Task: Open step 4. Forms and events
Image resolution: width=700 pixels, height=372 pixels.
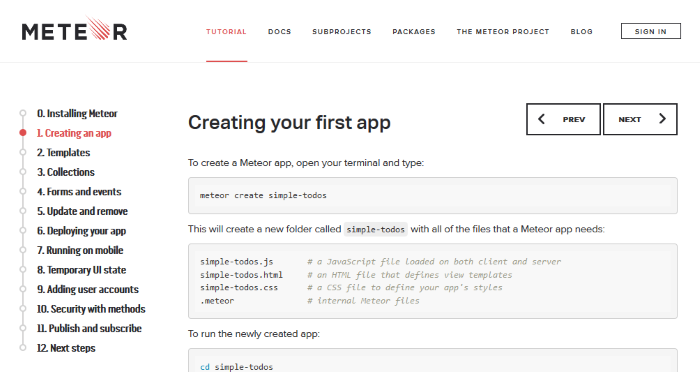Action: (x=79, y=192)
